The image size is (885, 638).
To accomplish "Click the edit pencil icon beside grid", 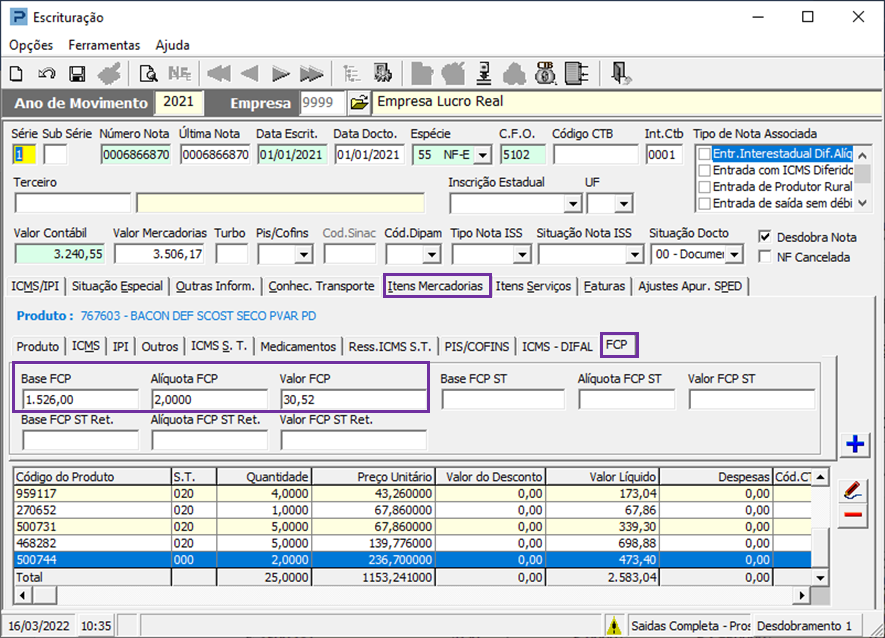I will tap(853, 490).
